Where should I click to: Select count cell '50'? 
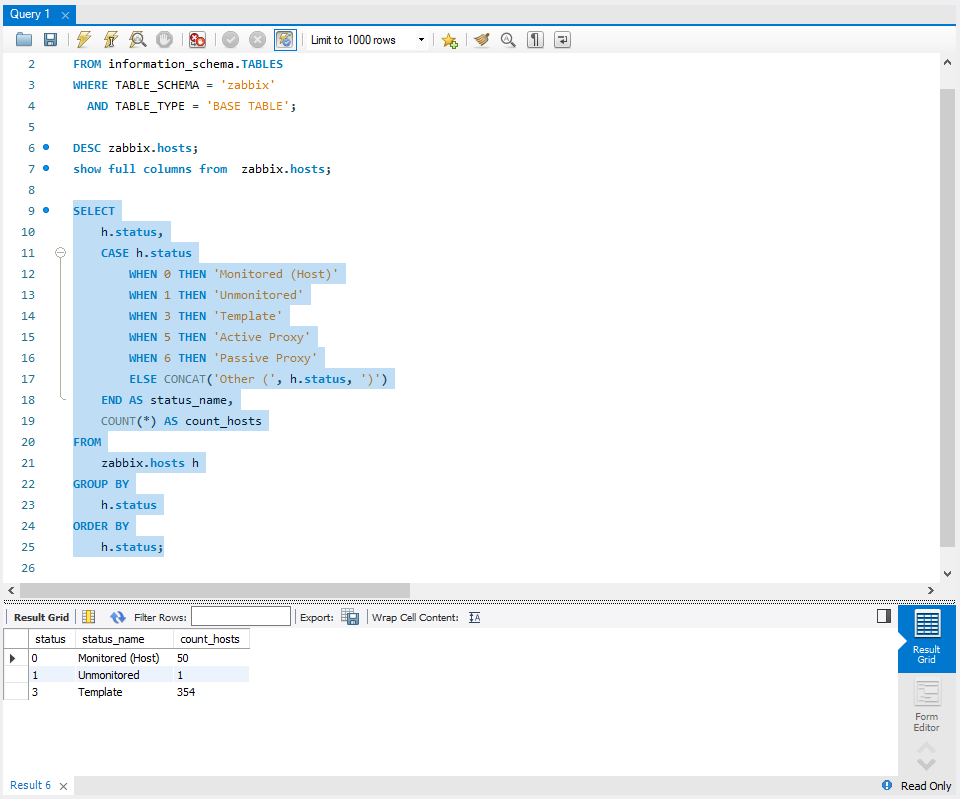click(211, 658)
